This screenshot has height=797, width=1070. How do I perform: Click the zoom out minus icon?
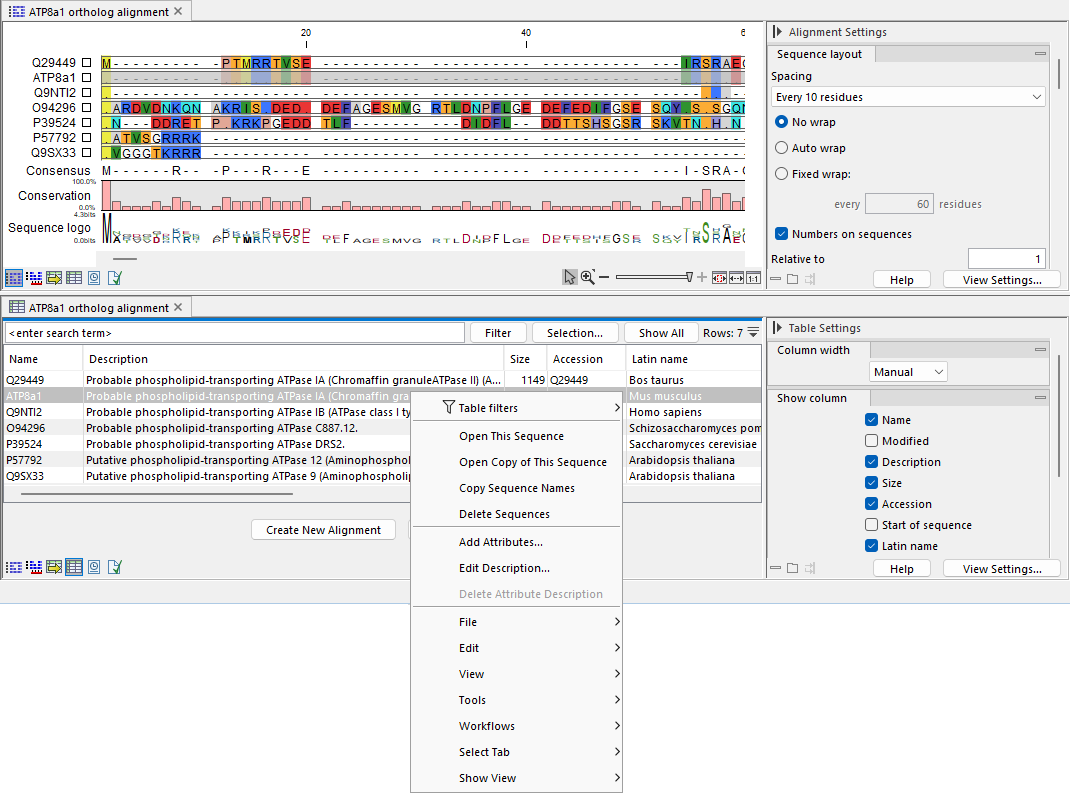[604, 277]
